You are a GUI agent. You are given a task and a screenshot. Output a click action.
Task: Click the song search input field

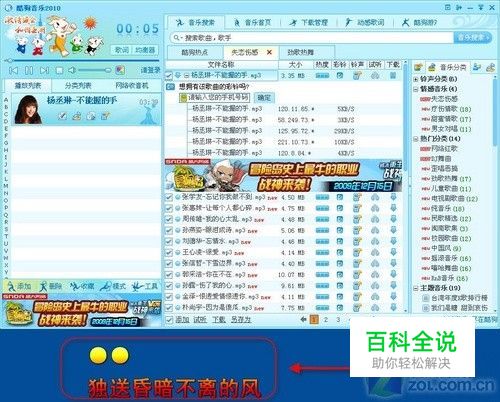click(312, 38)
